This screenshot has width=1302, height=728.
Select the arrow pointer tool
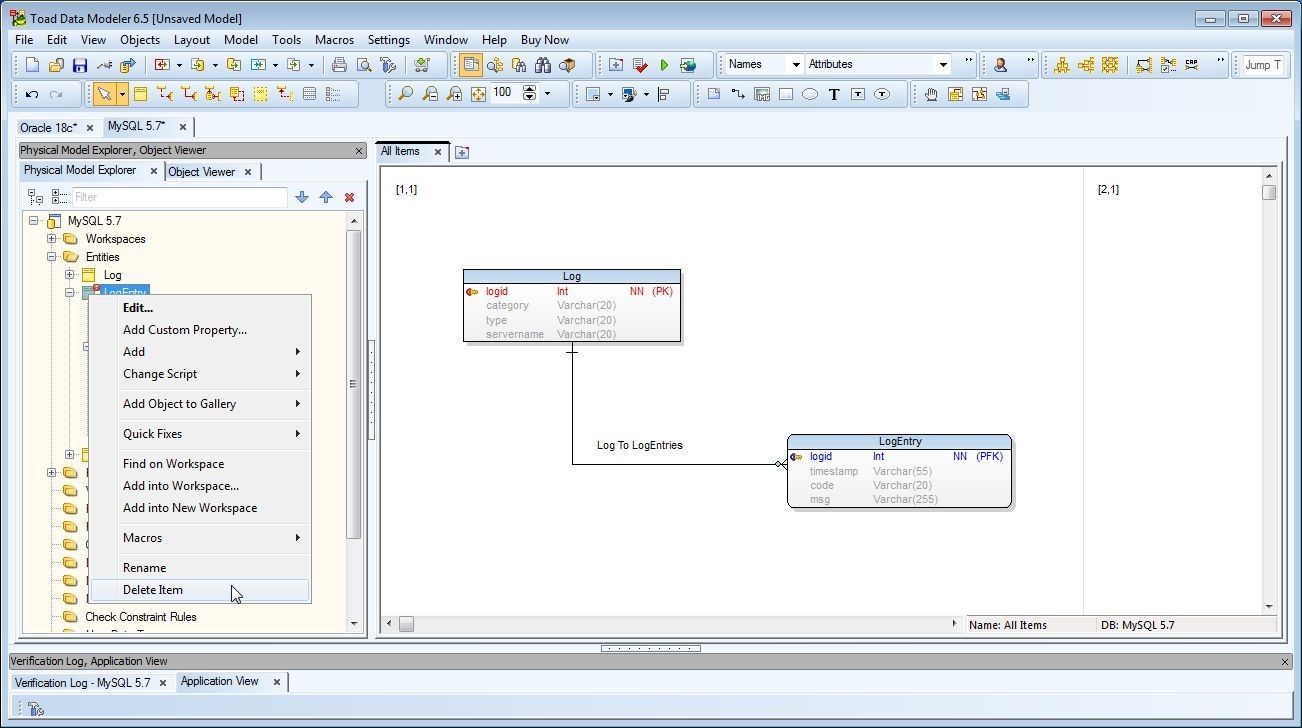tap(103, 94)
